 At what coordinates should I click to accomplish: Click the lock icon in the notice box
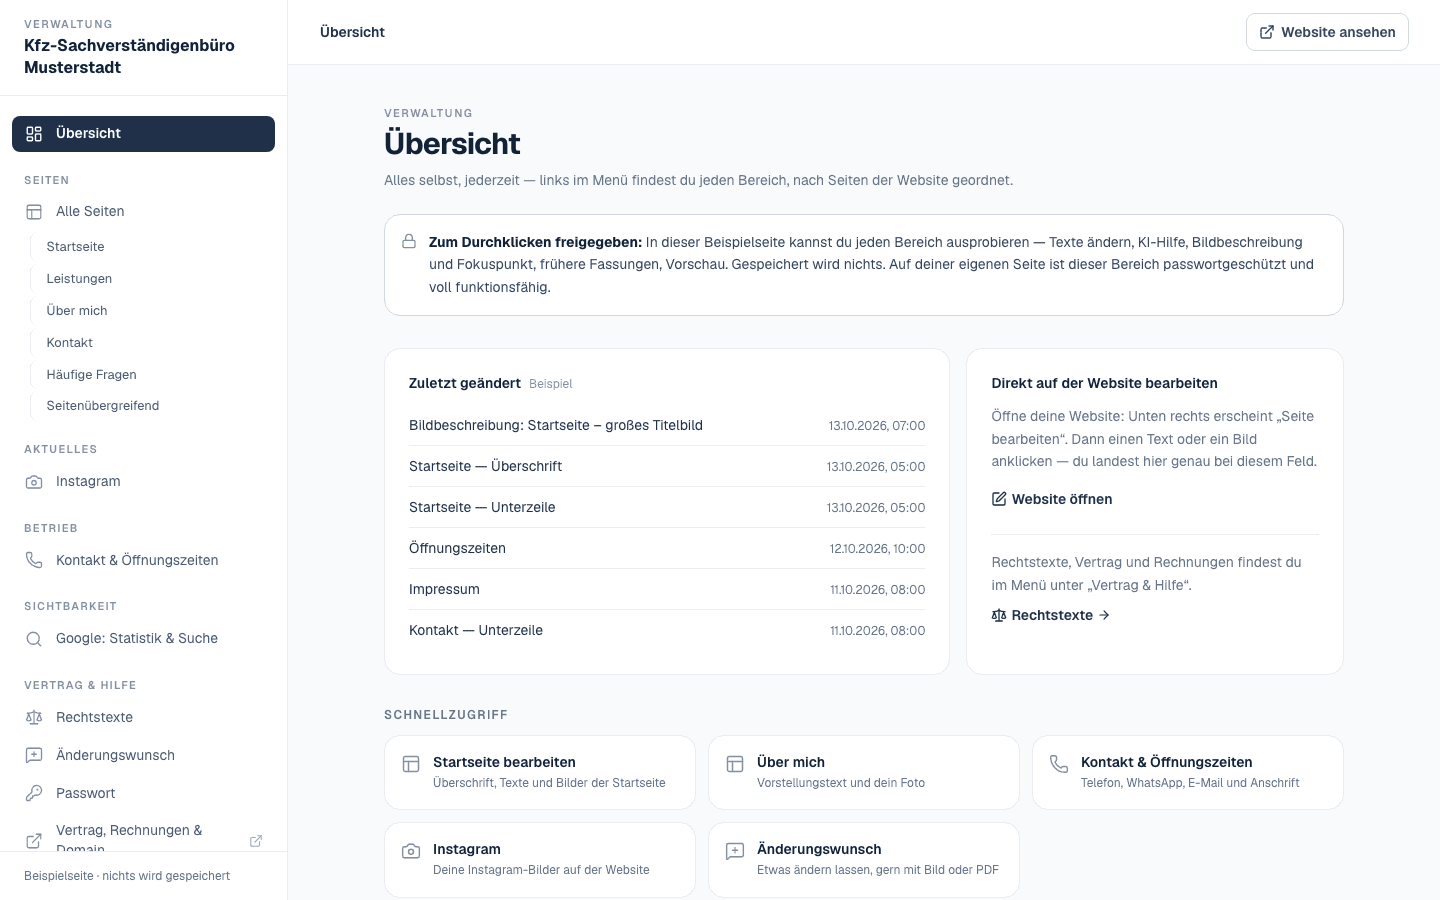coord(409,241)
